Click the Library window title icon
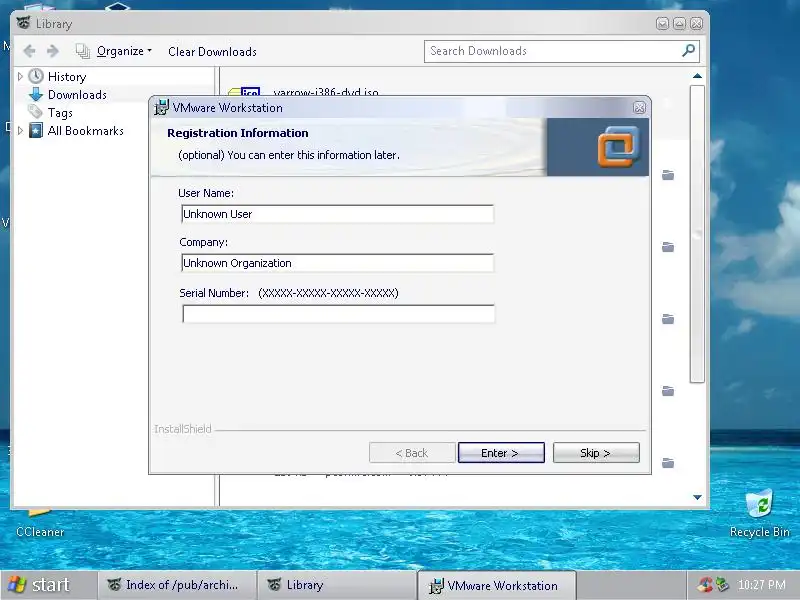 tap(23, 22)
